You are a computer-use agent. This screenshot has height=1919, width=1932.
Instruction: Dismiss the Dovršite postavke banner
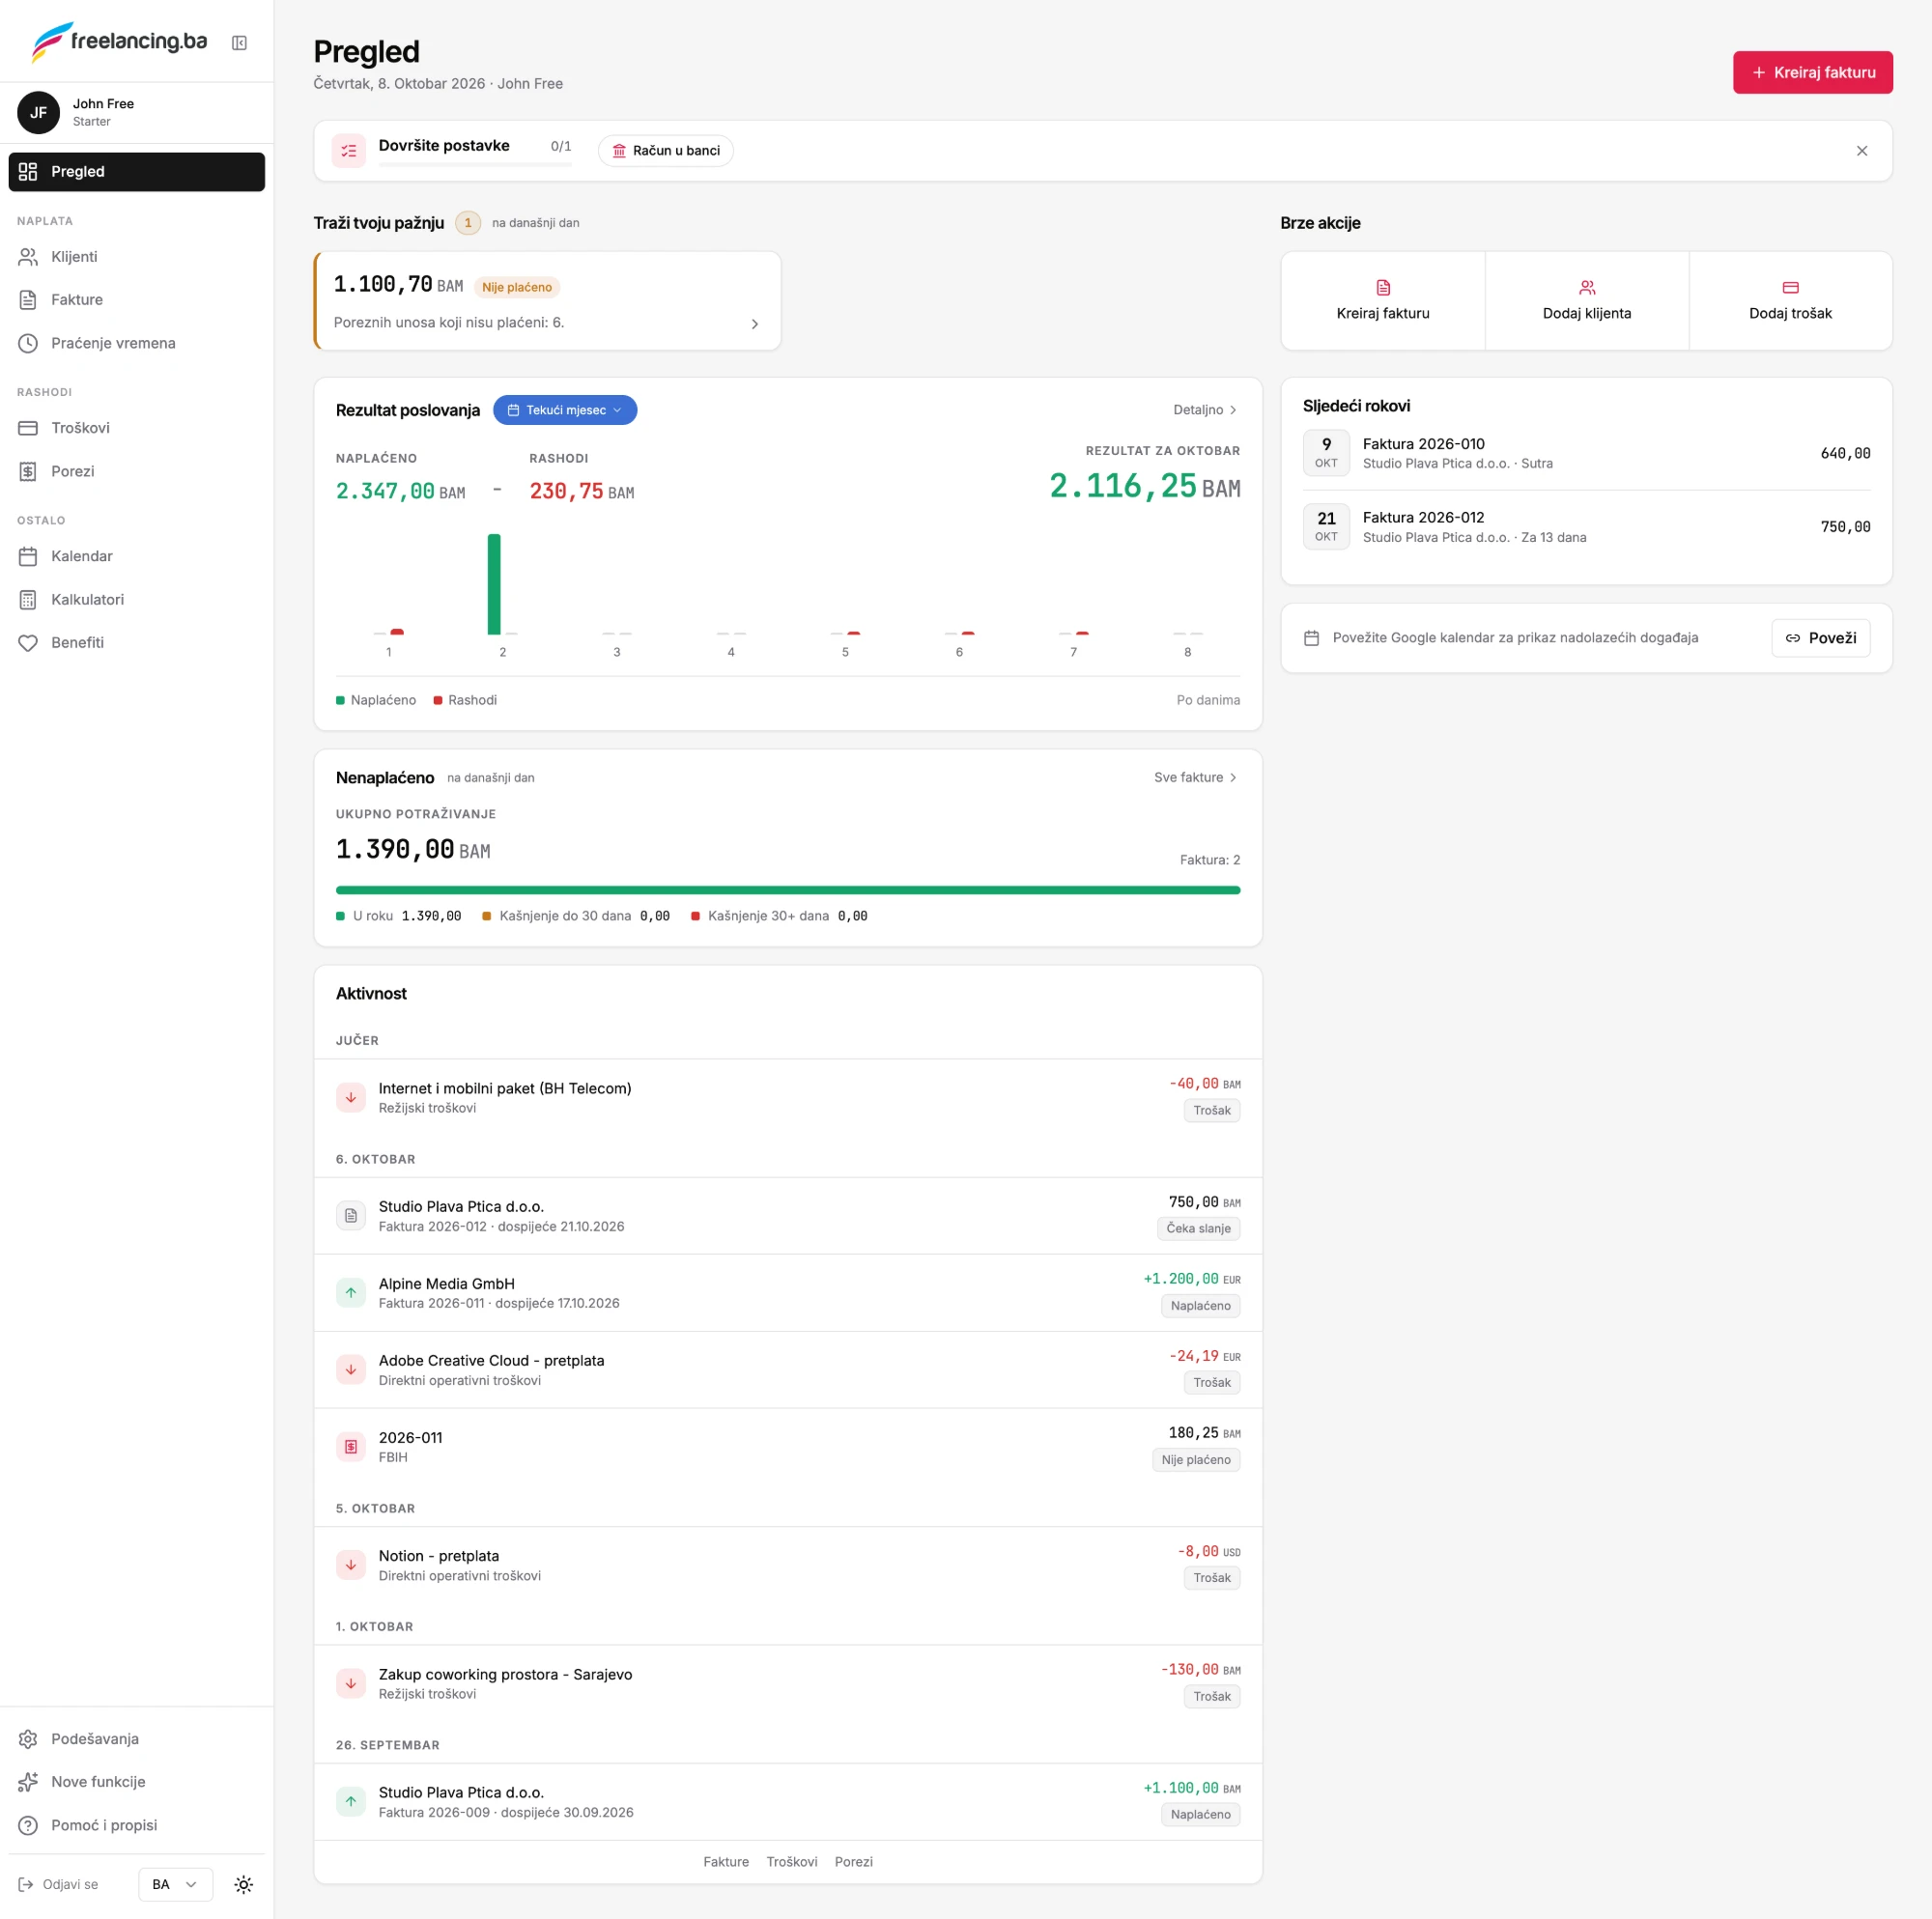coord(1862,151)
